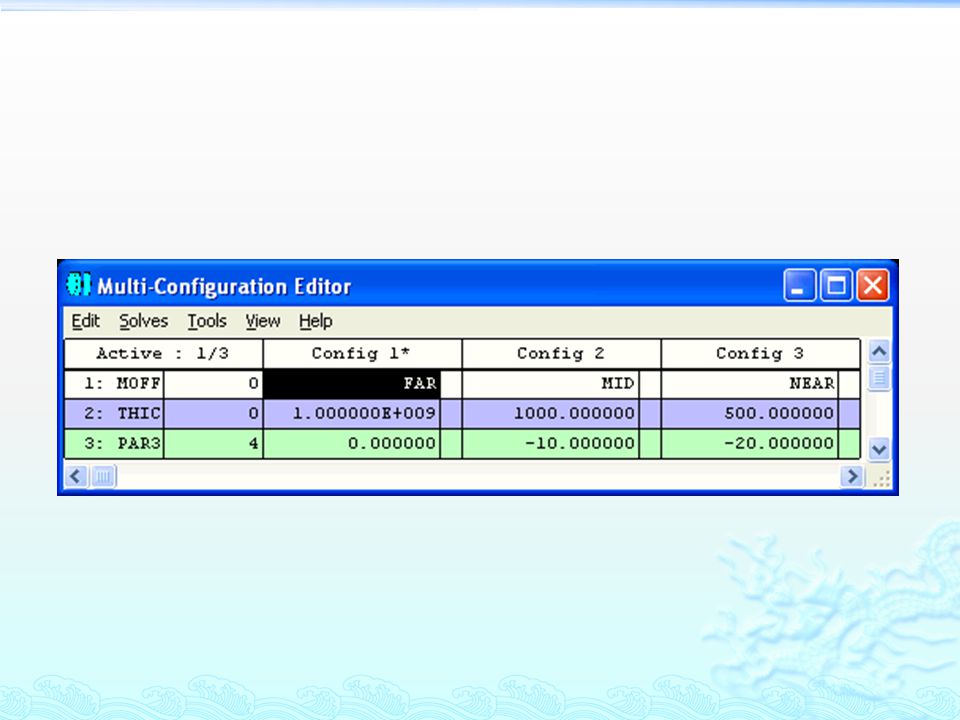Select the -20.000000 PAR3 cell
The width and height of the screenshot is (960, 720).
(750, 443)
